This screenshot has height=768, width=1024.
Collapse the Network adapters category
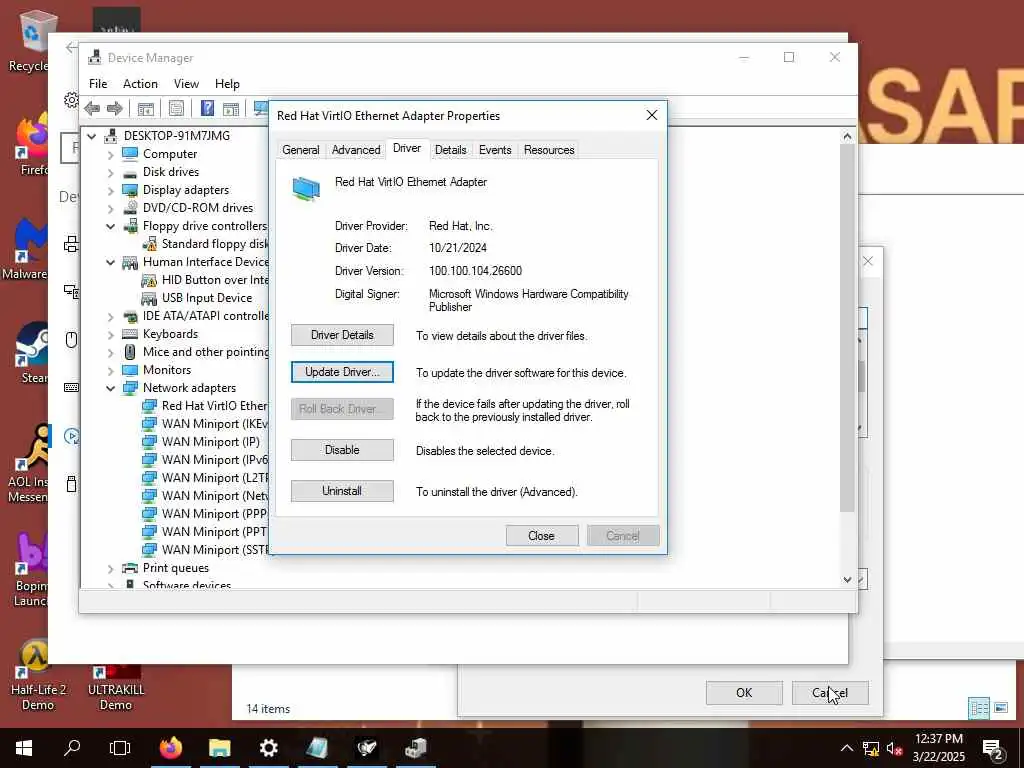tap(110, 388)
